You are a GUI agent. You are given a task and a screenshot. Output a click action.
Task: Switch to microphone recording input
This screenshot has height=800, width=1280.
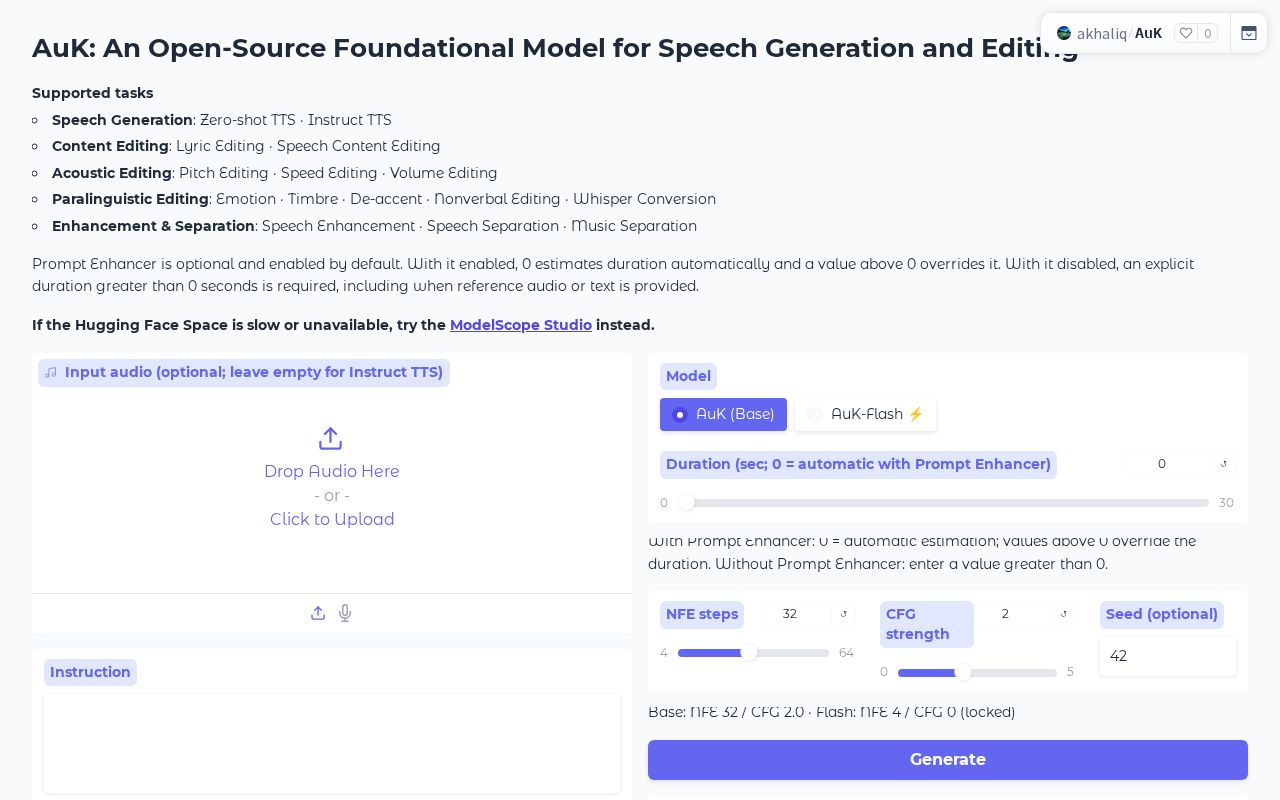tap(345, 613)
